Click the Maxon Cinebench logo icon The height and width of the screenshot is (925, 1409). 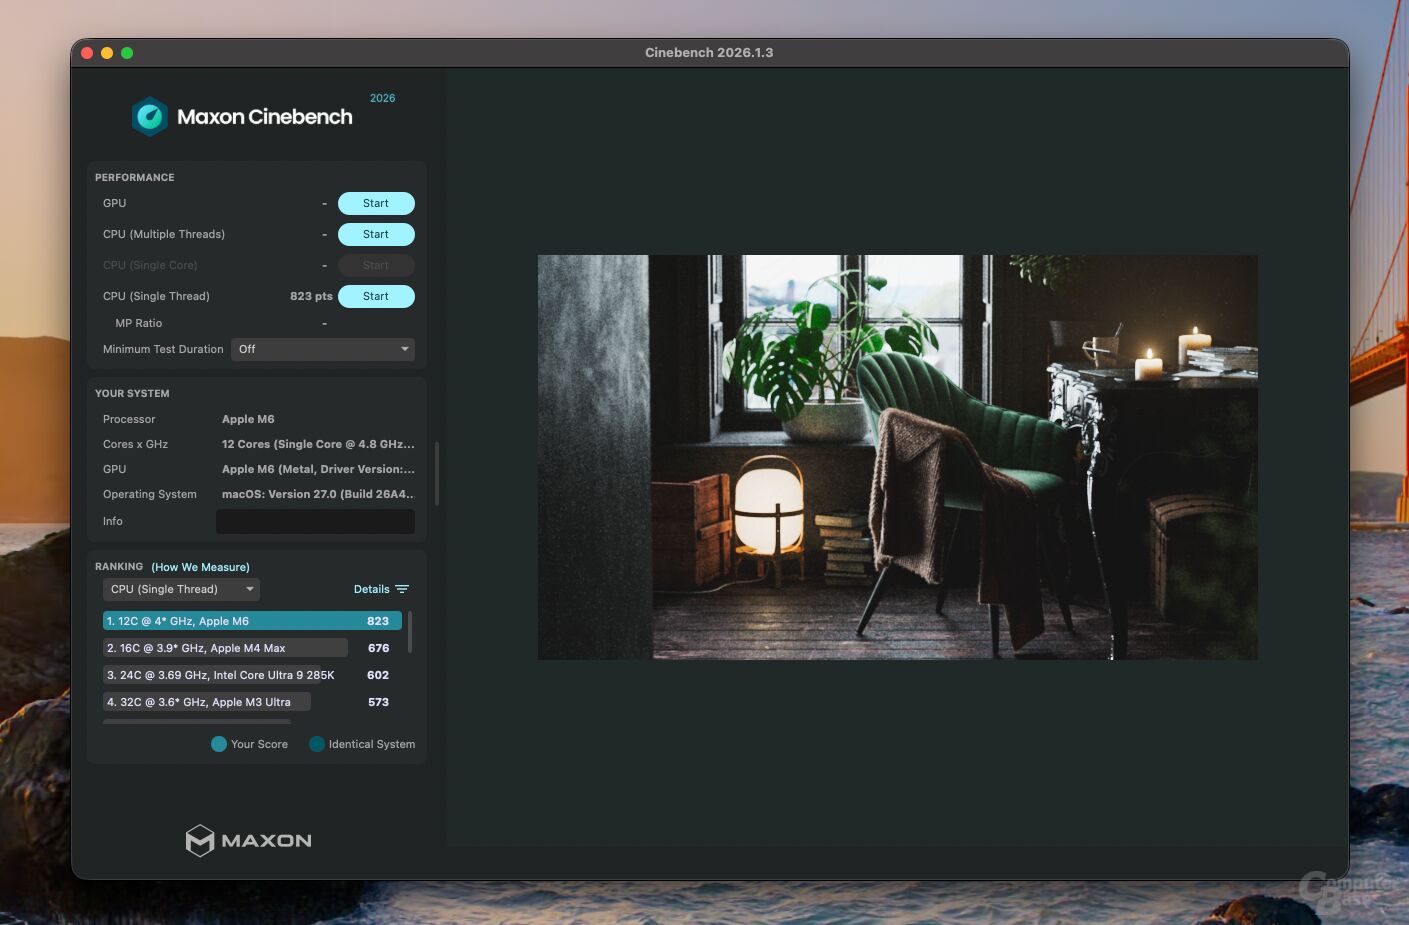tap(150, 117)
